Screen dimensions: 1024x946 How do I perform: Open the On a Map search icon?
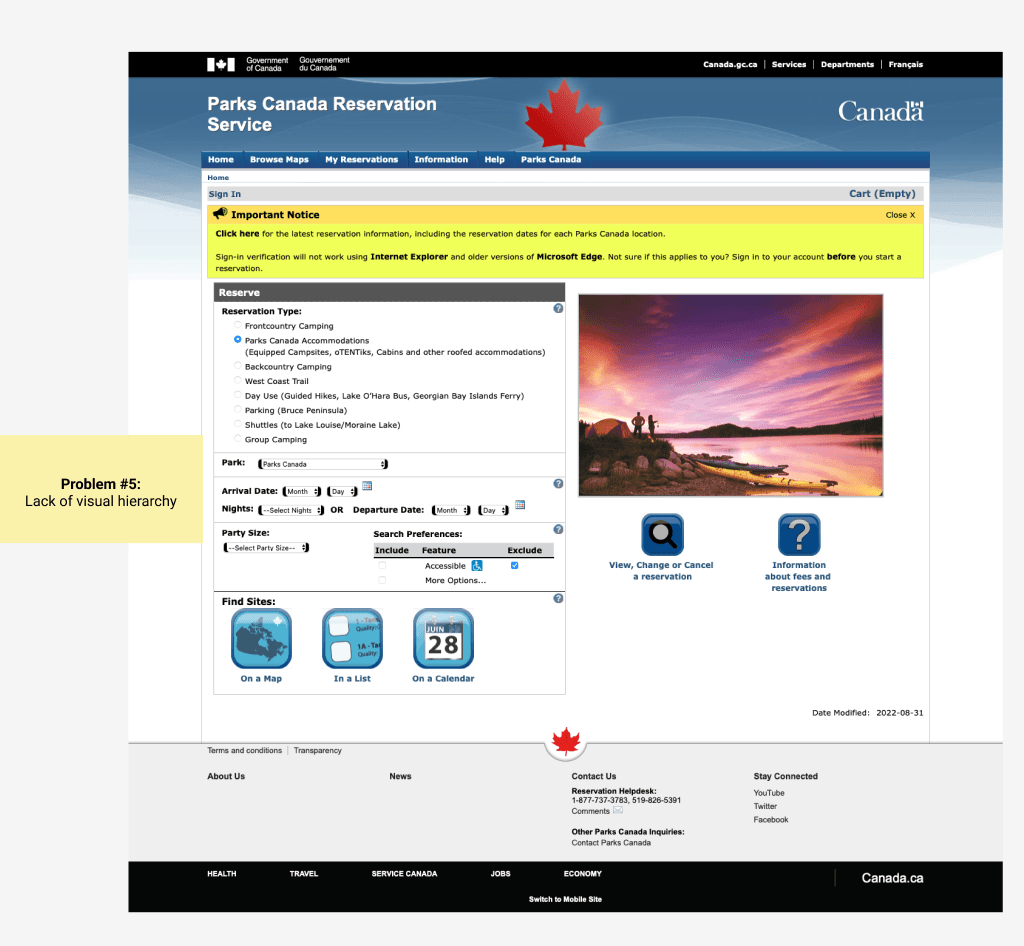pyautogui.click(x=261, y=639)
